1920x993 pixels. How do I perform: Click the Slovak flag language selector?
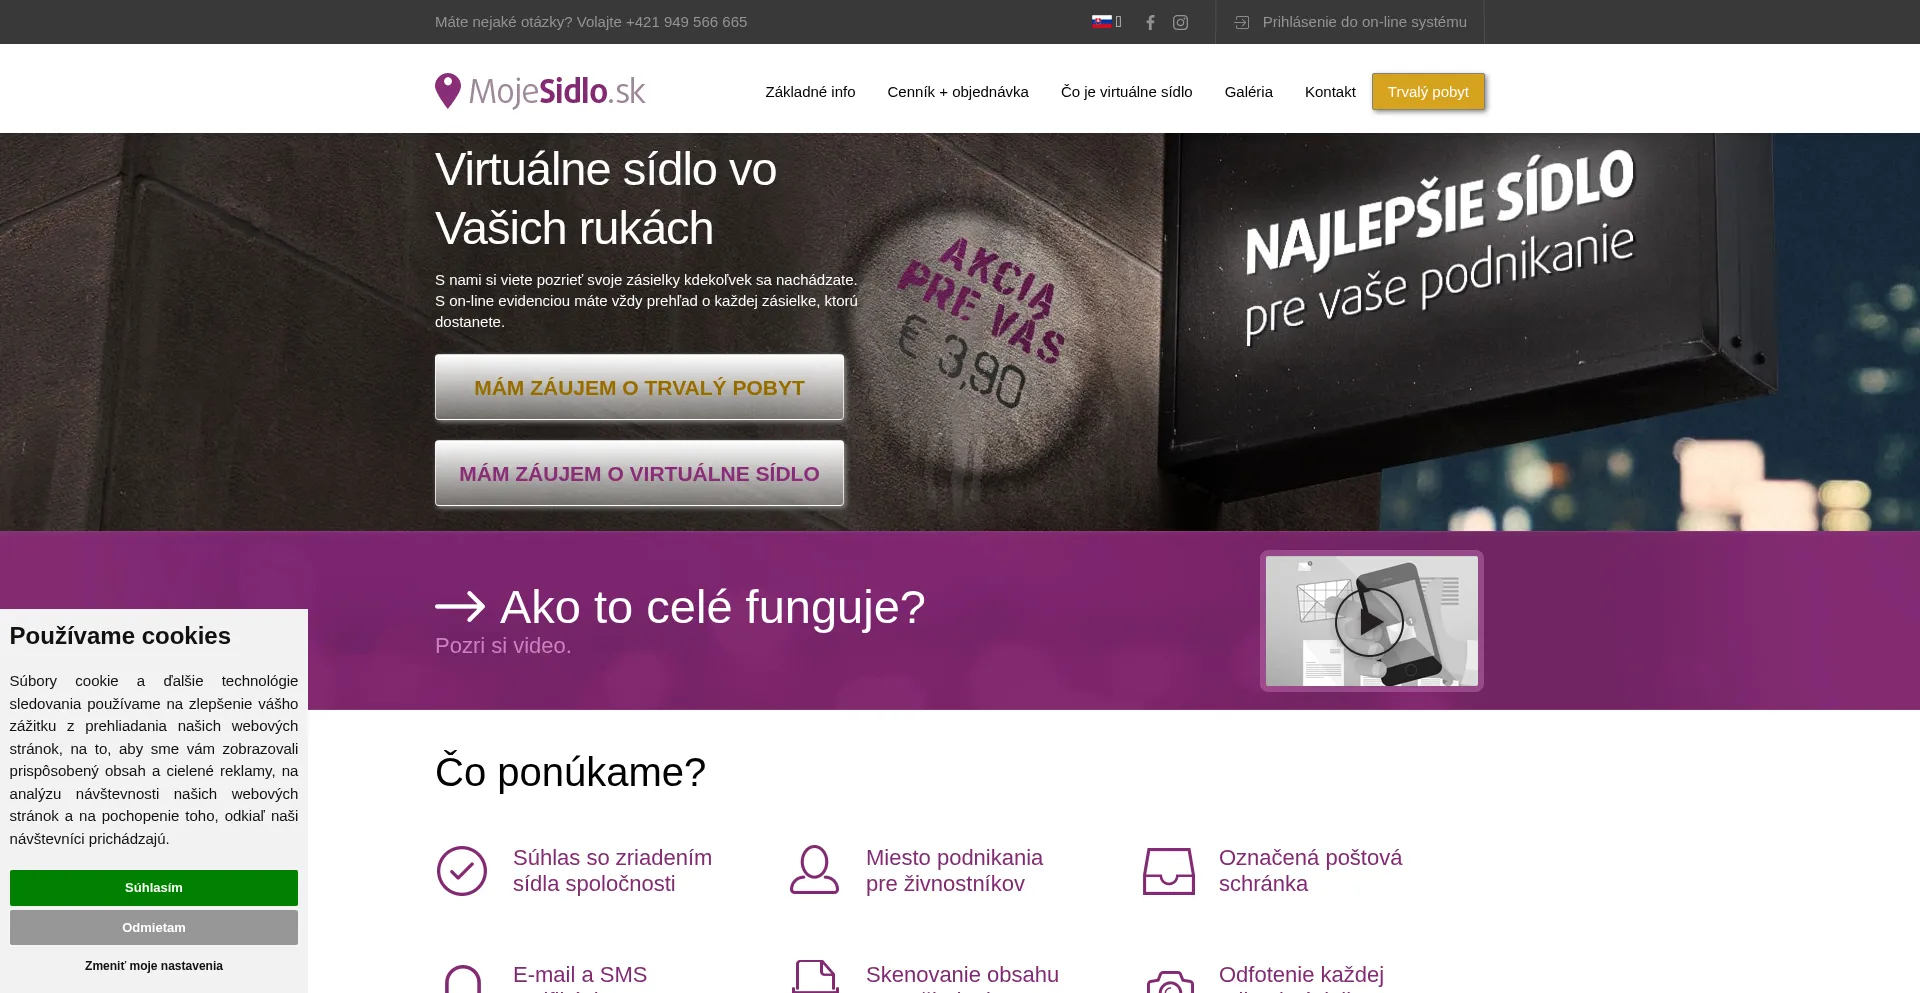pyautogui.click(x=1102, y=21)
